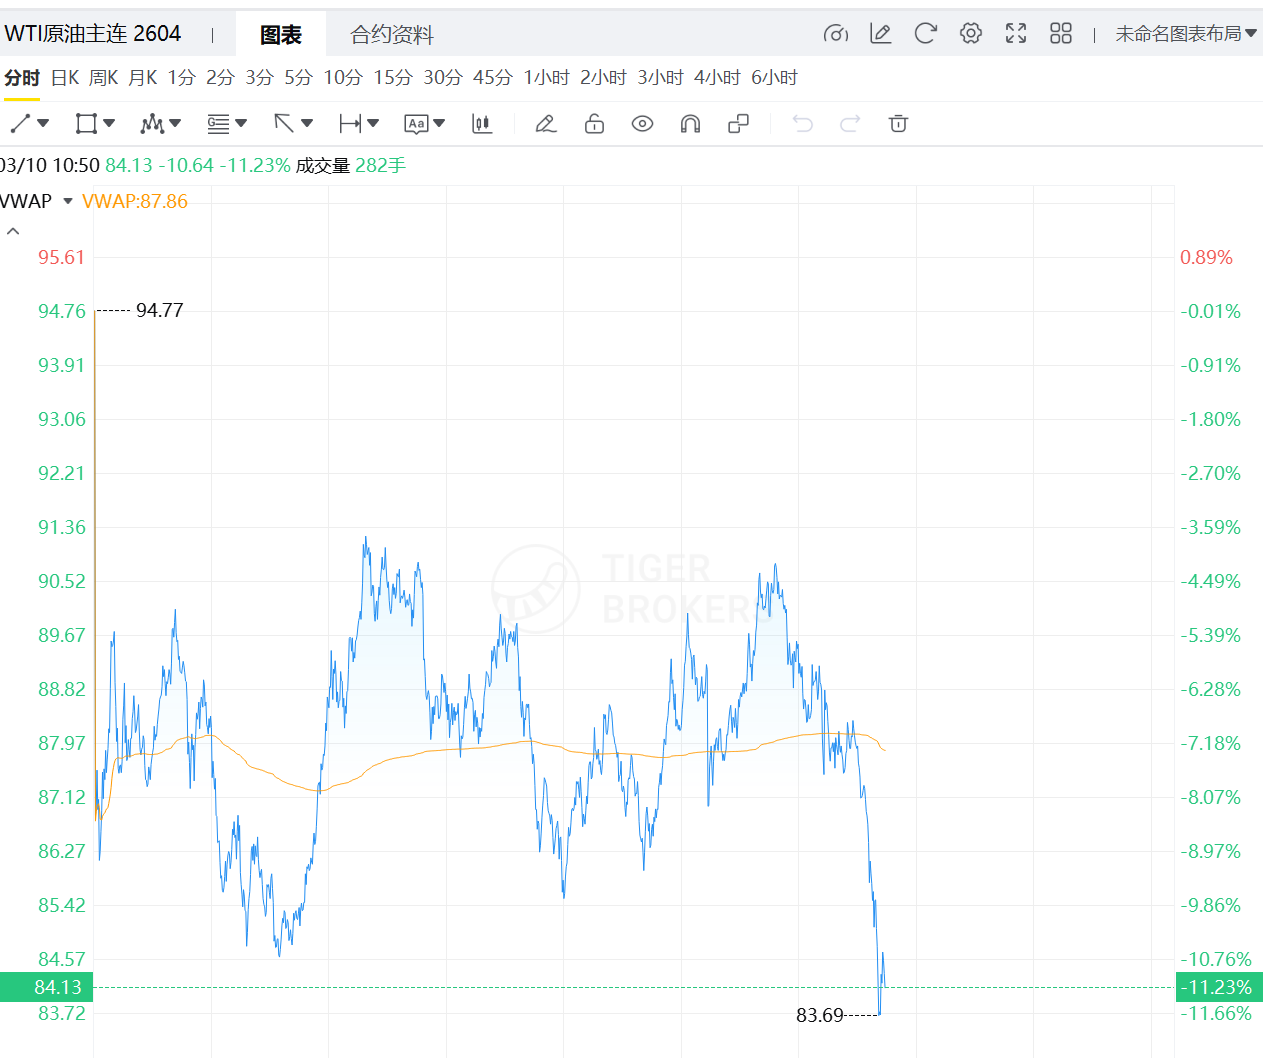Expand the VWAP indicator dropdown arrow

pyautogui.click(x=68, y=201)
